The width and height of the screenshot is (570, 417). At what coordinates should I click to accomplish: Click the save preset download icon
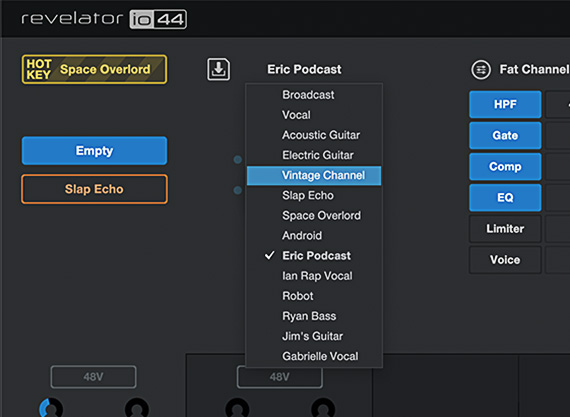(218, 69)
